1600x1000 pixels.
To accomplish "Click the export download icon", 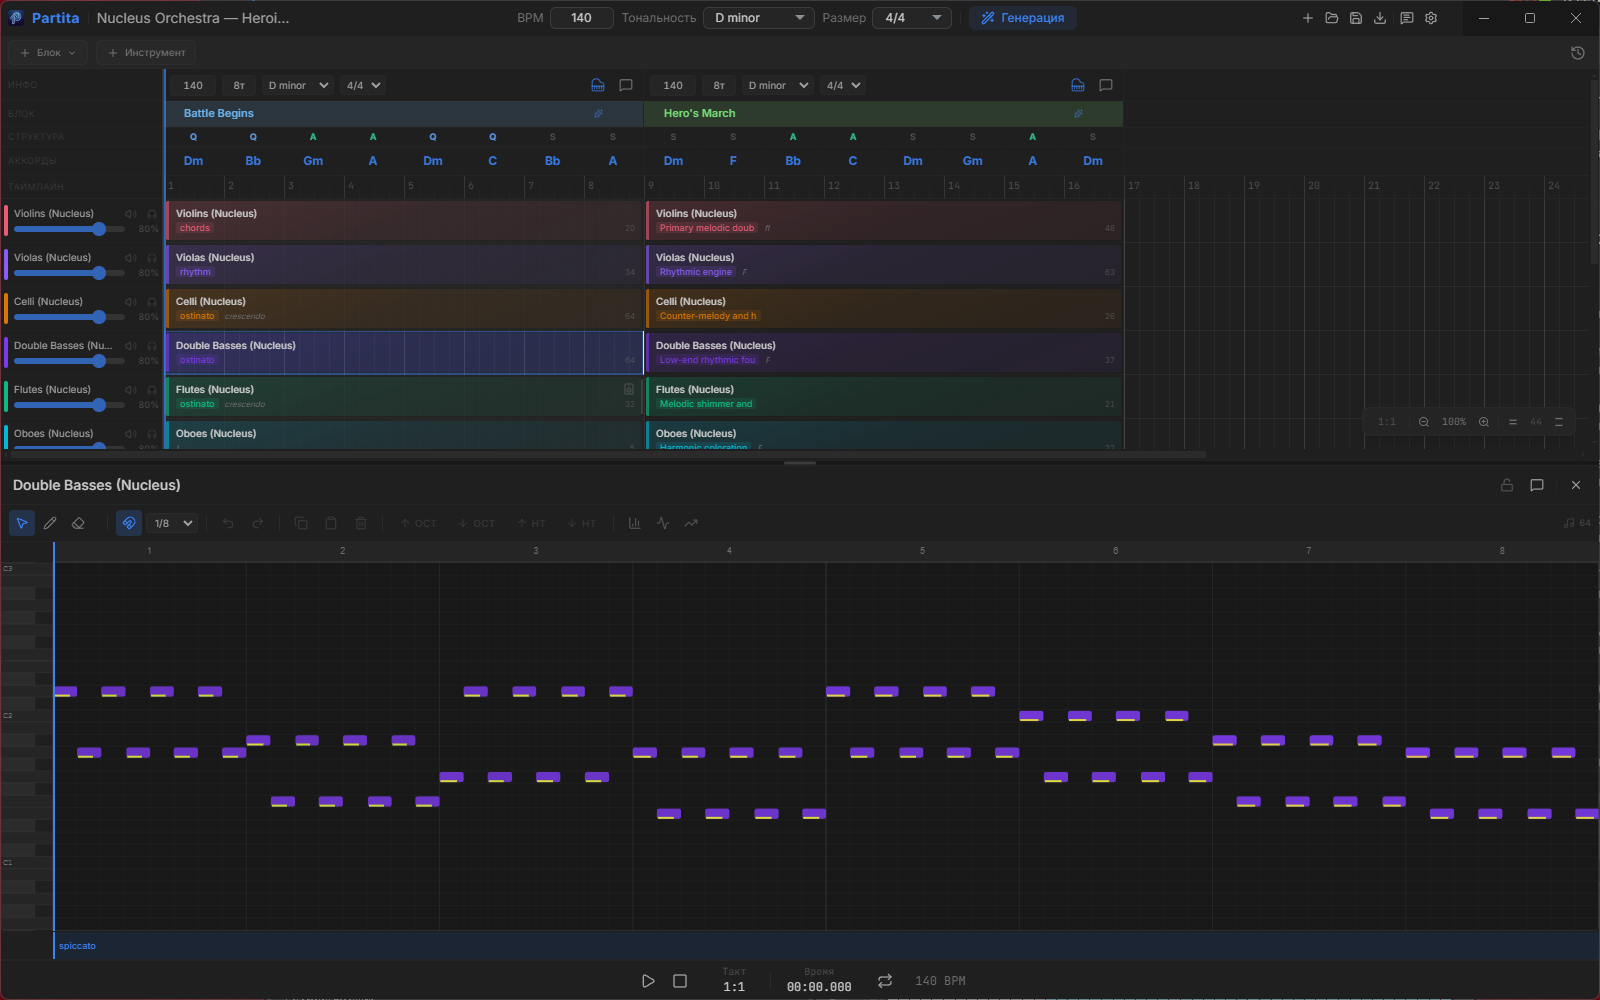I will coord(1380,18).
